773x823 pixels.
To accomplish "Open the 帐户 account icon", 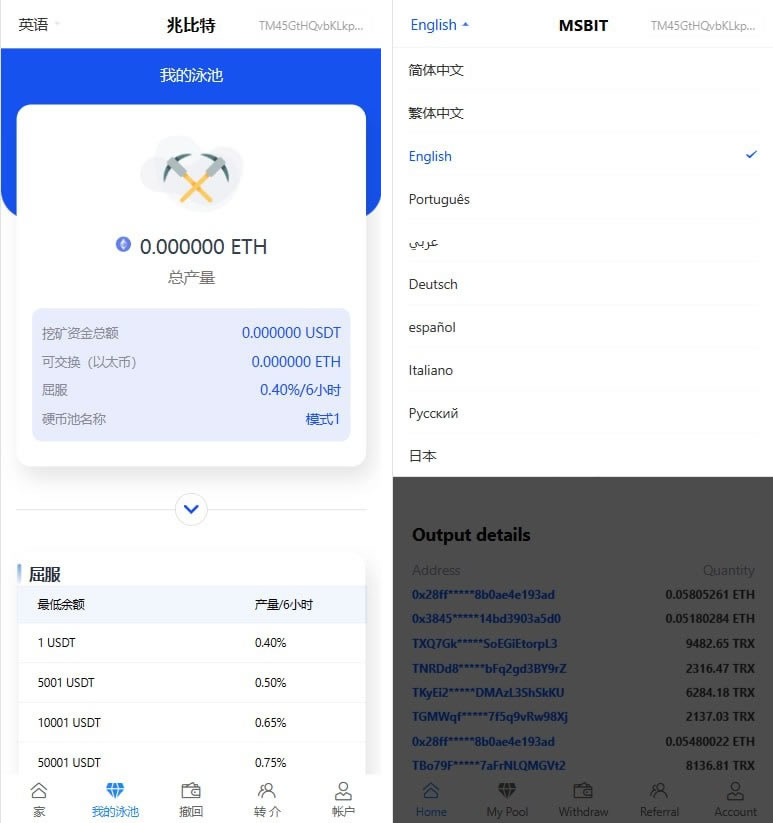I will coord(343,791).
